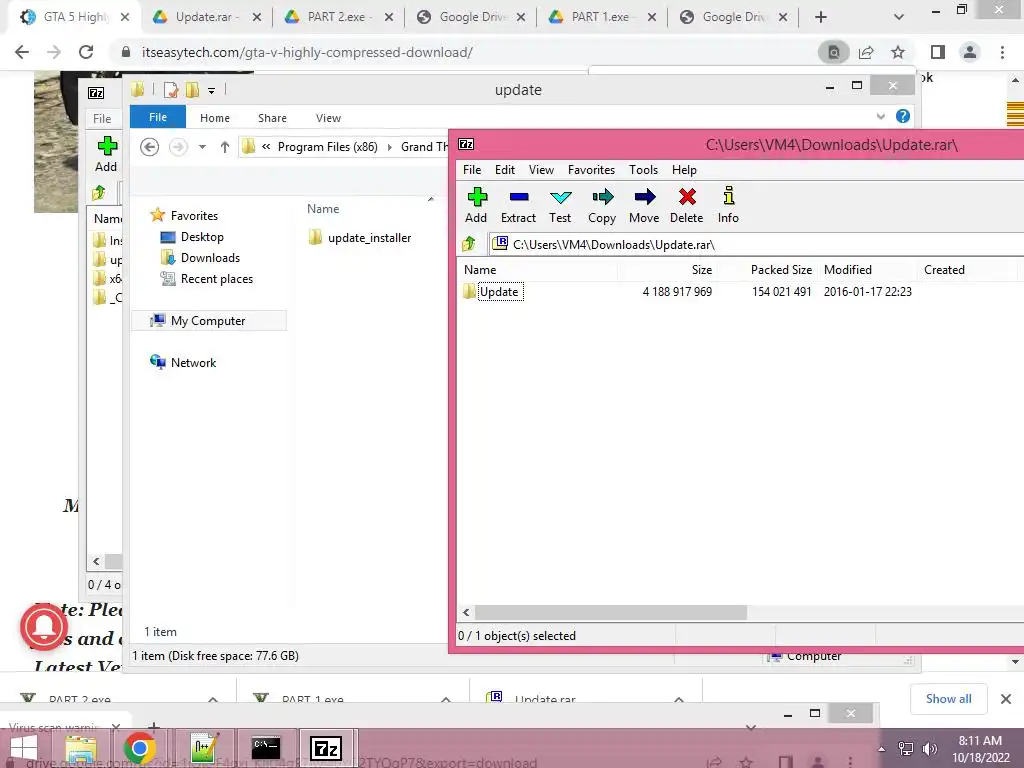The width and height of the screenshot is (1024, 768).
Task: Open the 7-Zip View menu
Action: [541, 170]
